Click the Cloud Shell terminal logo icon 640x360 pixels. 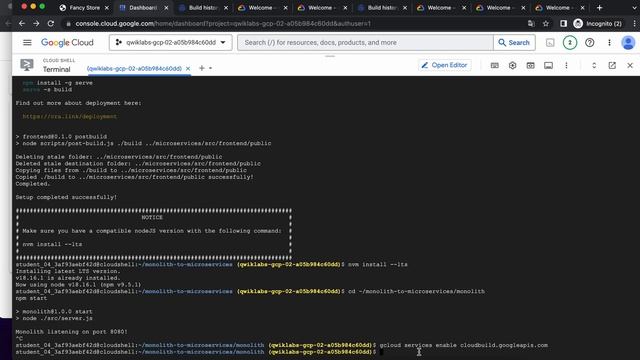pyautogui.click(x=27, y=65)
